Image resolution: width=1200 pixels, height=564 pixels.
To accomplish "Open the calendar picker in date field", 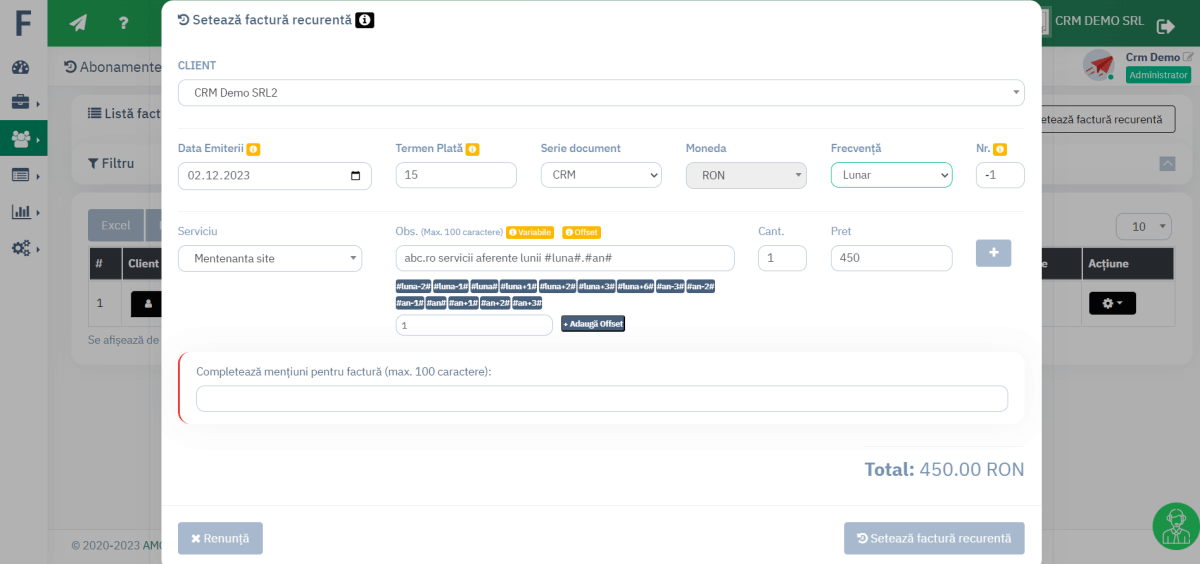I will point(356,176).
